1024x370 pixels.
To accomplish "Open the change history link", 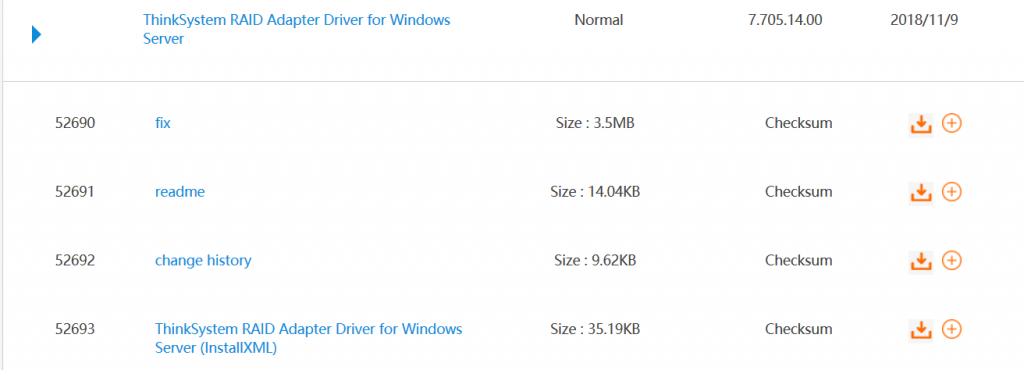I will (203, 260).
